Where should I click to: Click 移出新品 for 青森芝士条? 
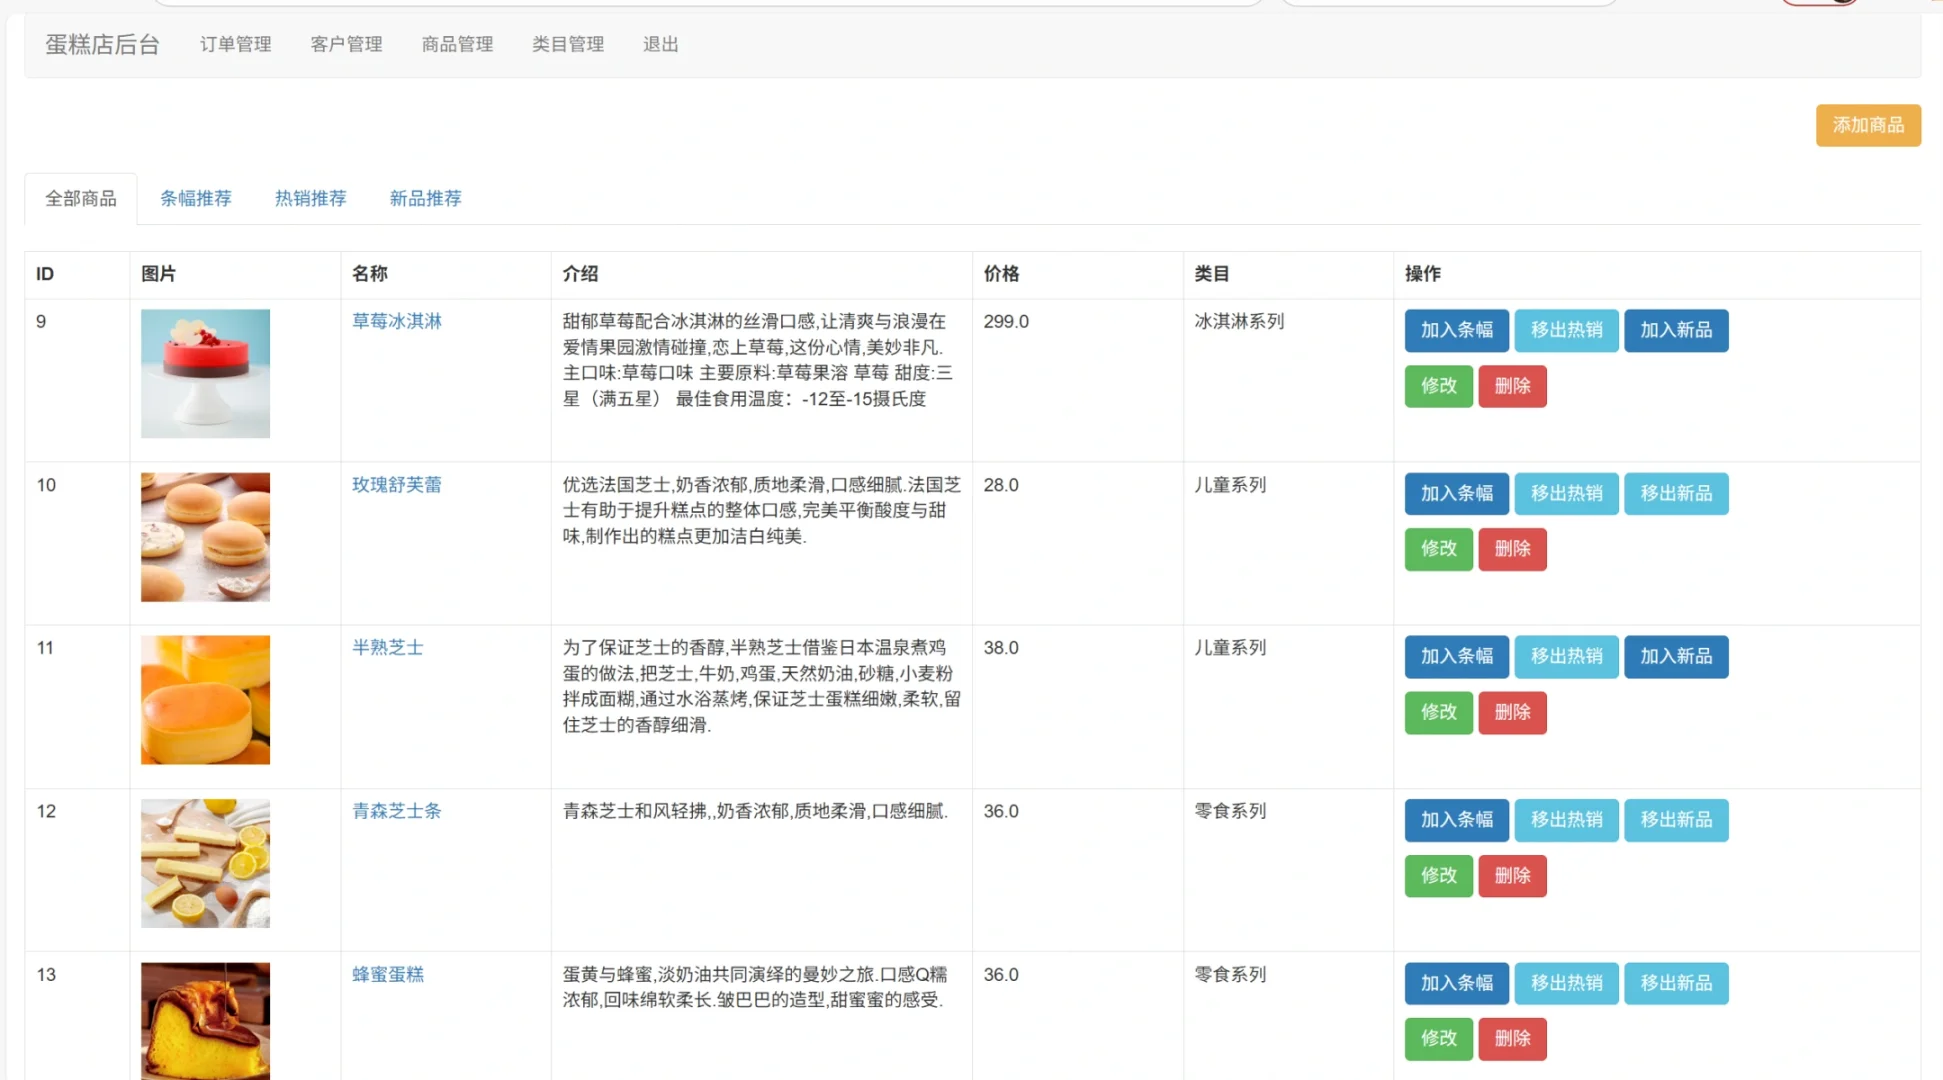coord(1676,820)
